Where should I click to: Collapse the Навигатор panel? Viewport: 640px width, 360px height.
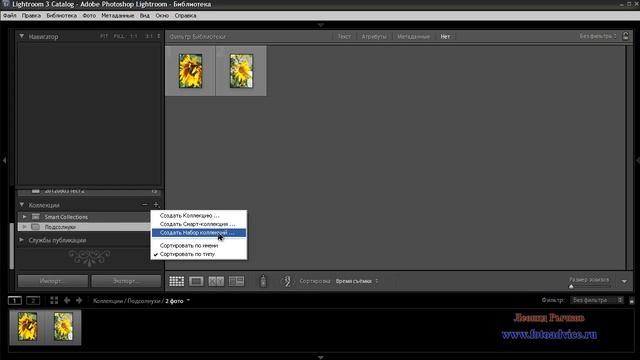click(x=22, y=36)
